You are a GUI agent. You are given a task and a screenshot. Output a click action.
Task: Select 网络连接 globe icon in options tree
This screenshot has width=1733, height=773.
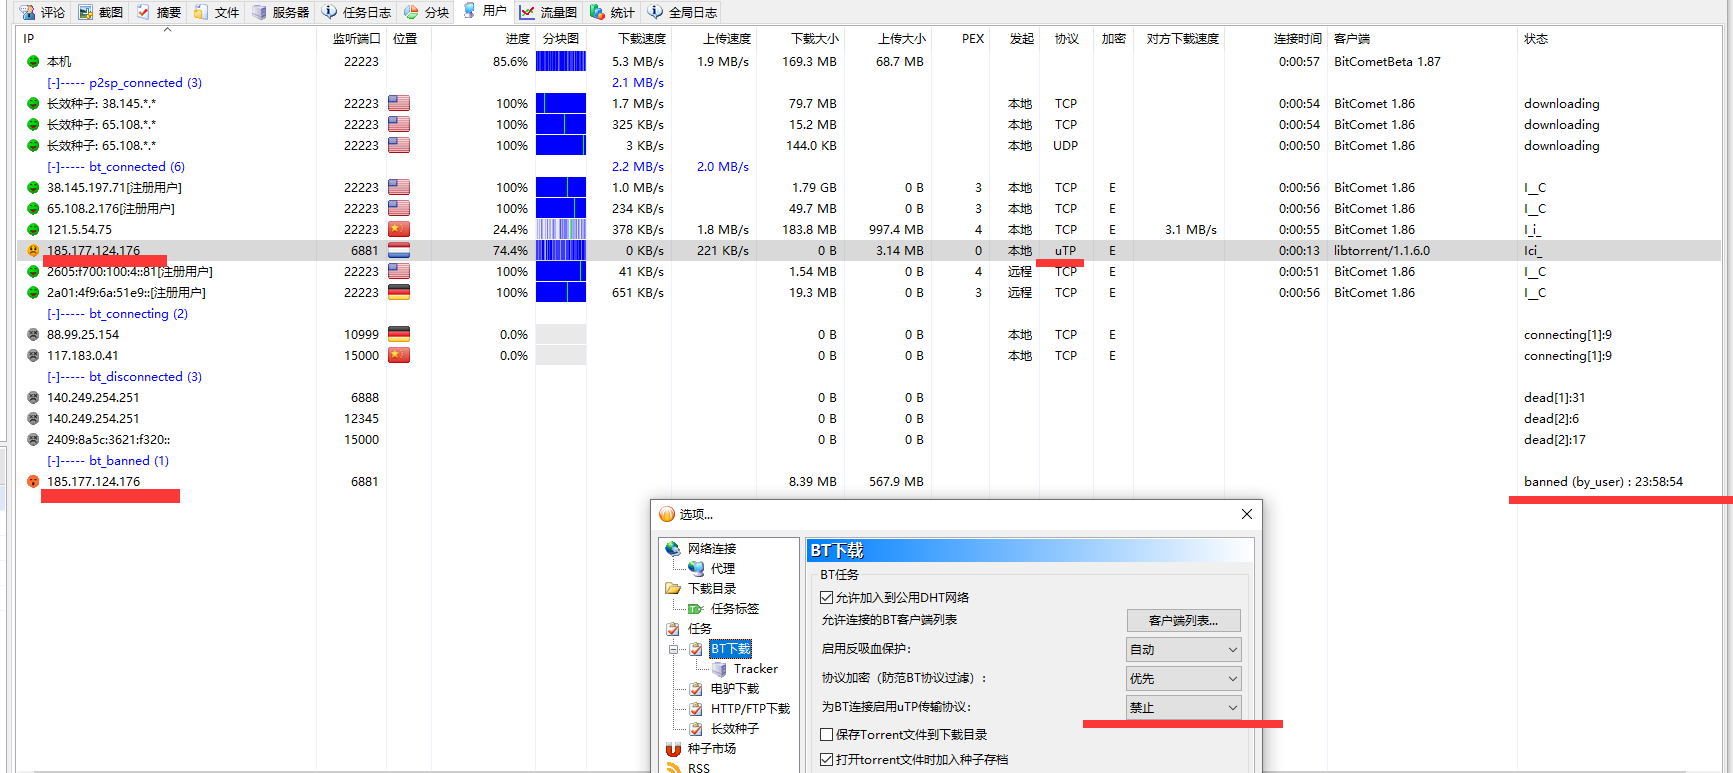(x=673, y=549)
